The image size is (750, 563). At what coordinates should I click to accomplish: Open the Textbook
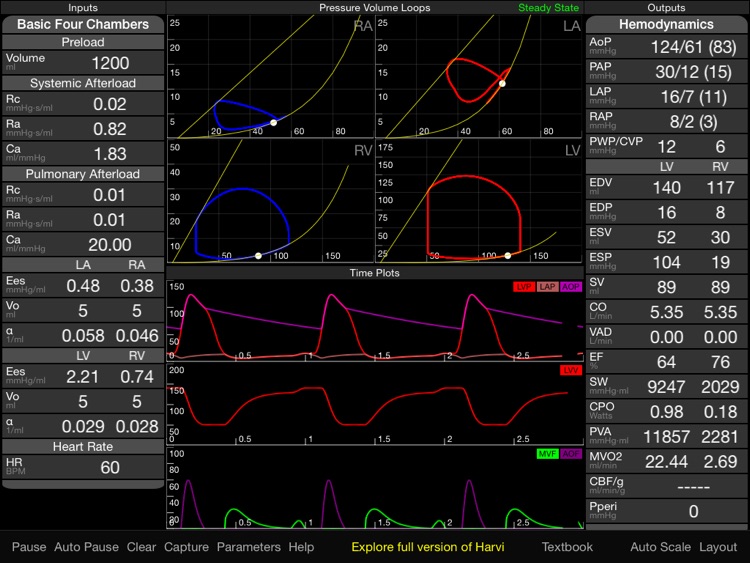[x=567, y=547]
